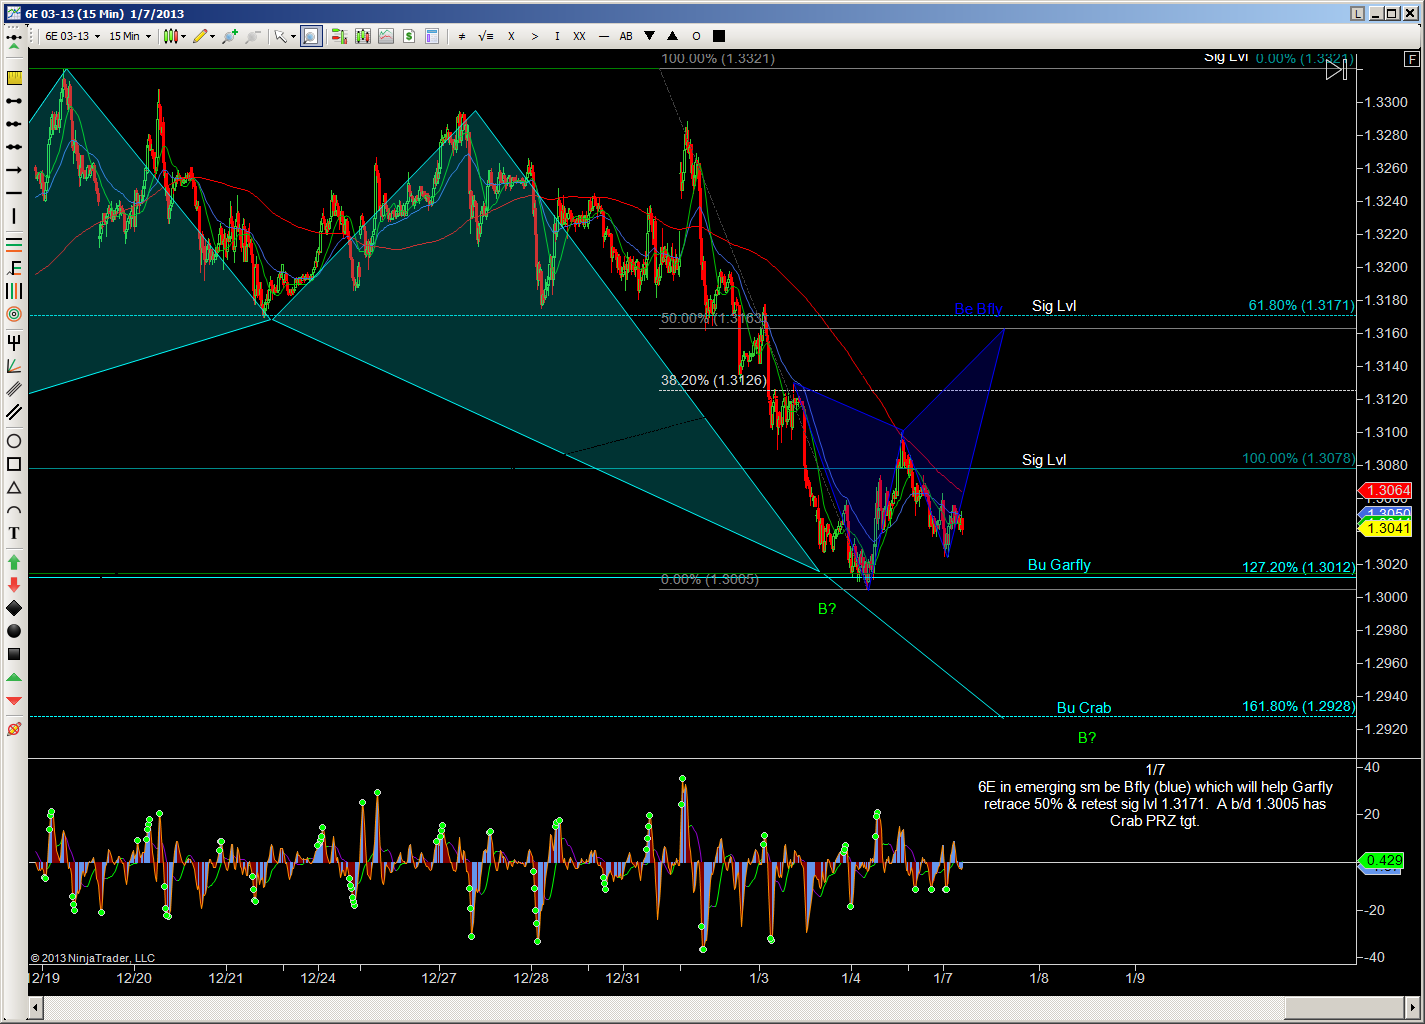Viewport: 1425px width, 1024px height.
Task: Choose the Ellipse drawing tool
Action: point(14,441)
